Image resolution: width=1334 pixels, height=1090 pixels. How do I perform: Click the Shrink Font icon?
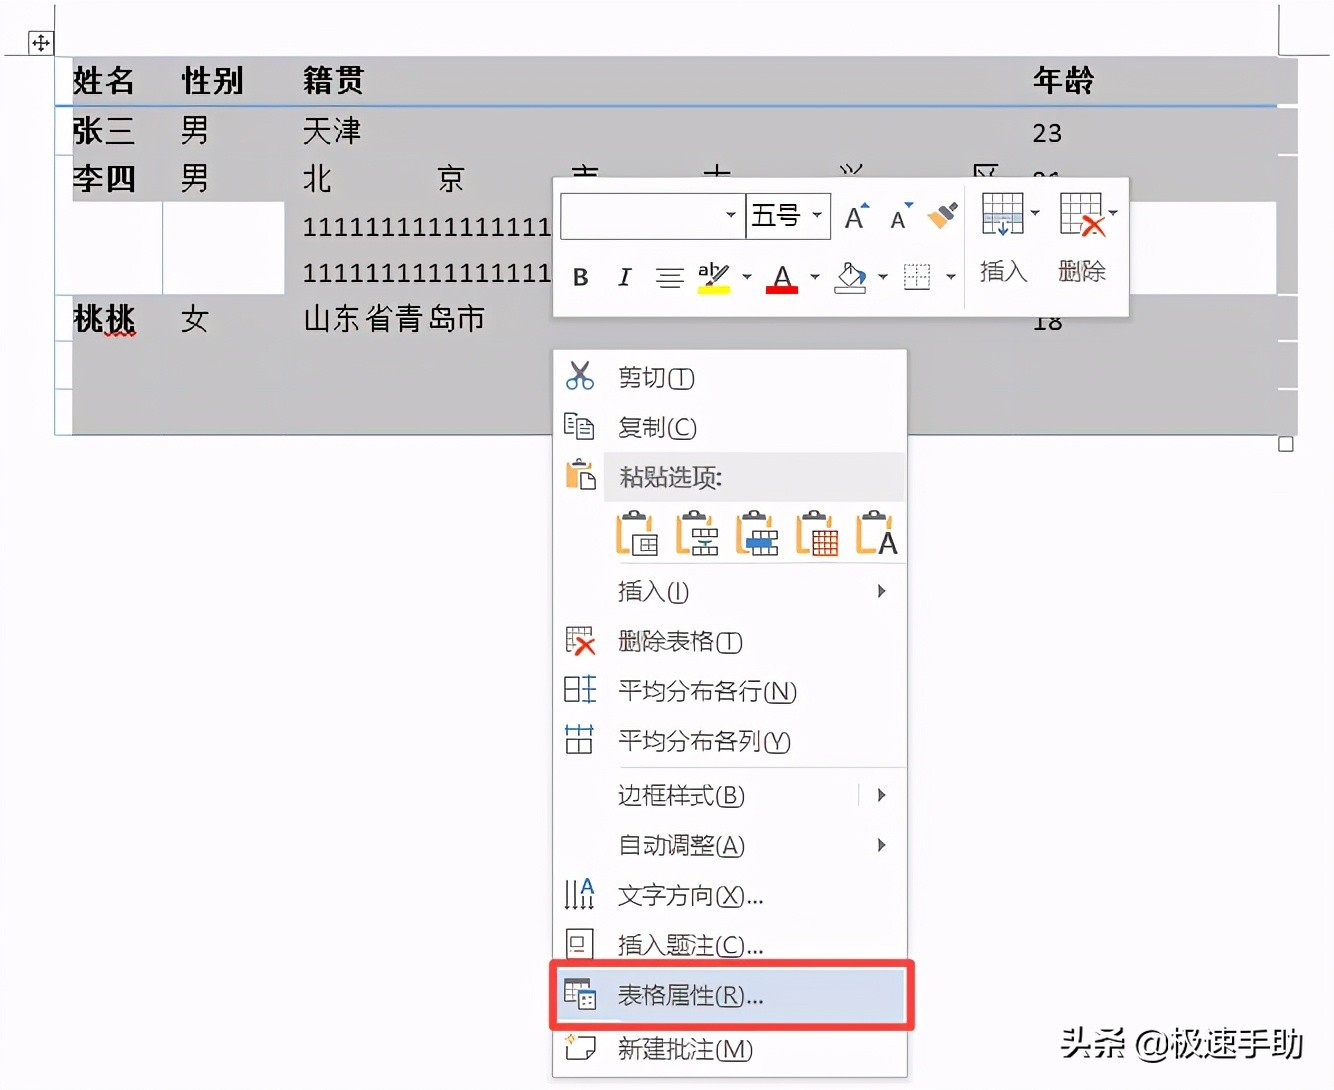(x=898, y=217)
